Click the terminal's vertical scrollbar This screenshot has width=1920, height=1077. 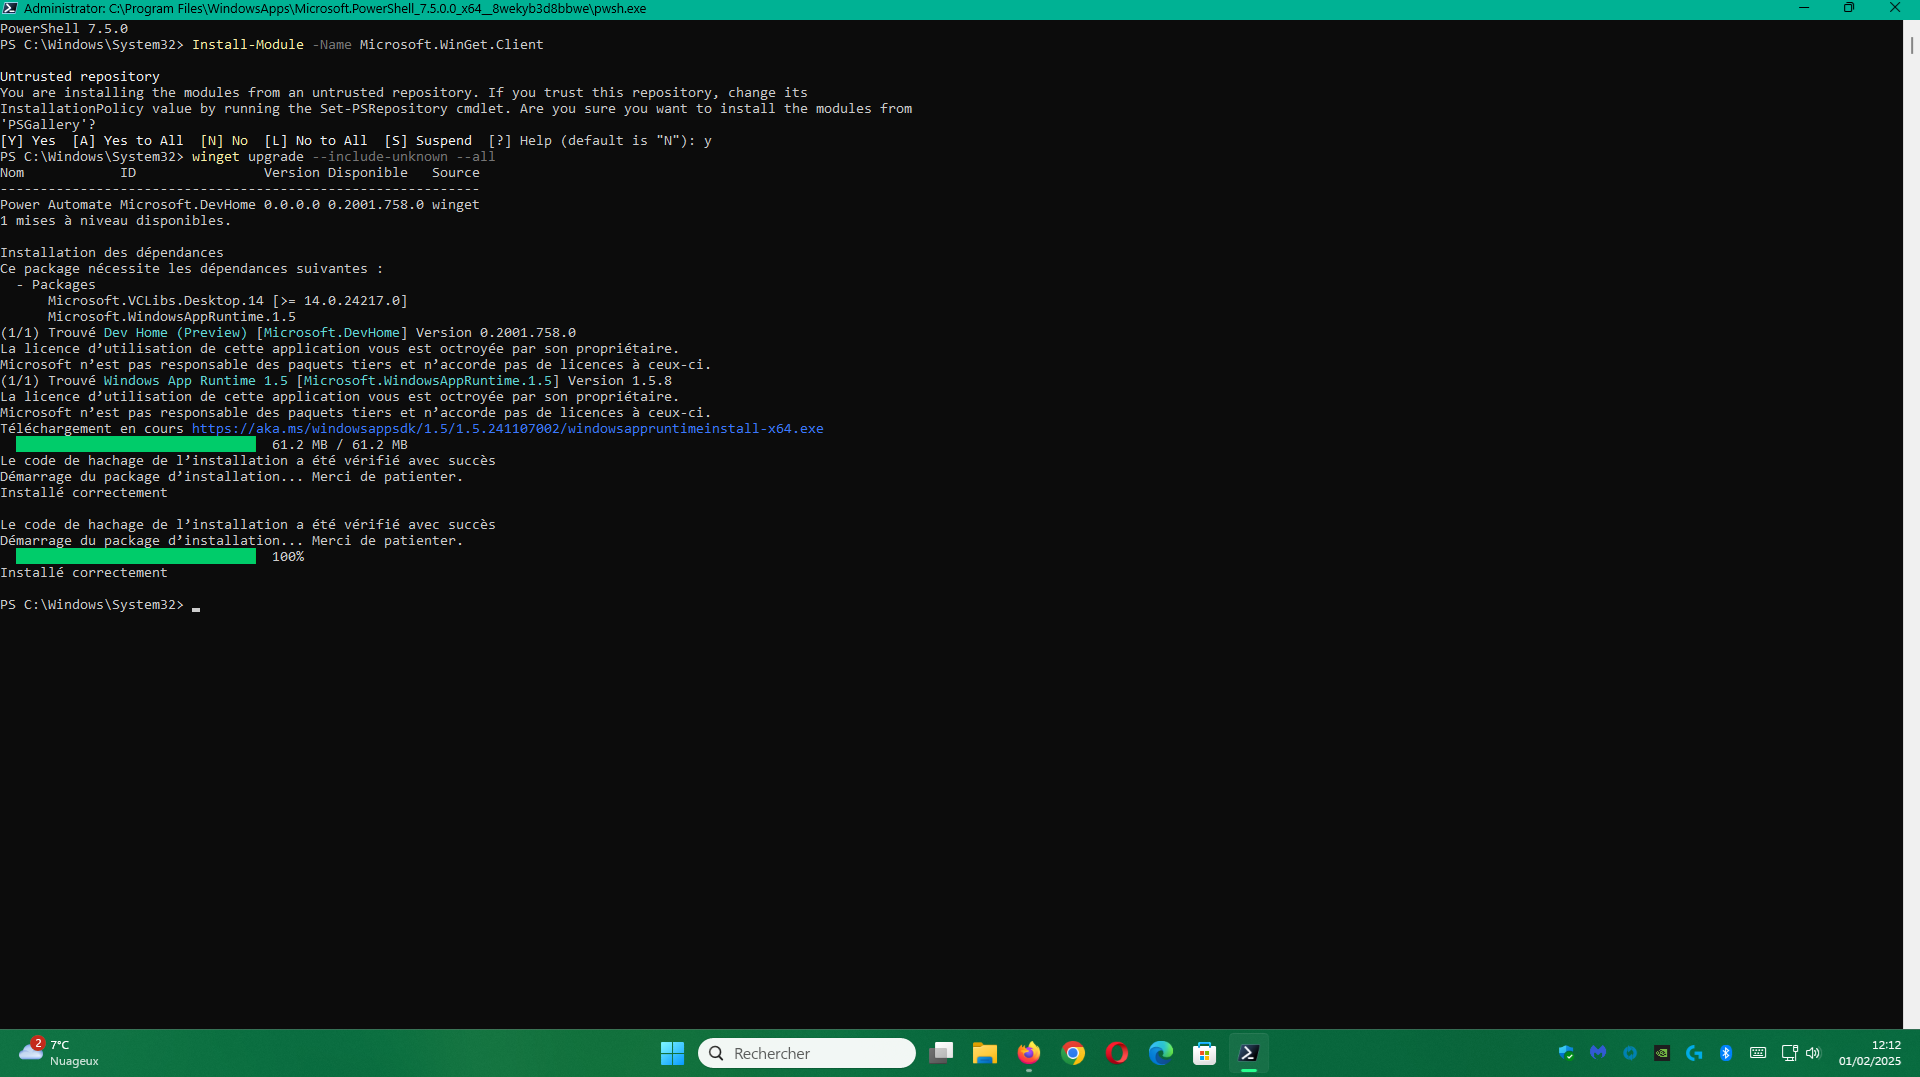pos(1911,524)
